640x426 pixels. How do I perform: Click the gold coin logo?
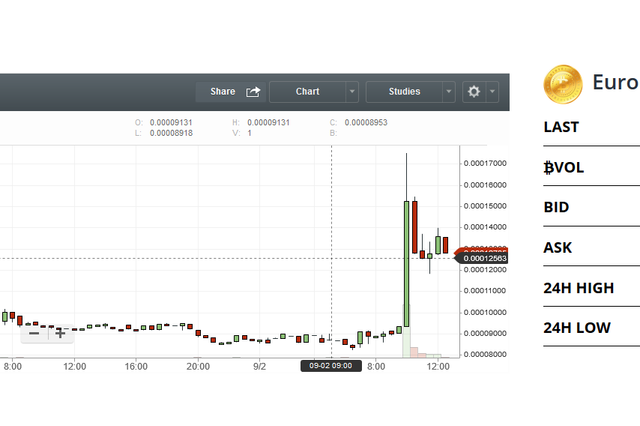(563, 84)
